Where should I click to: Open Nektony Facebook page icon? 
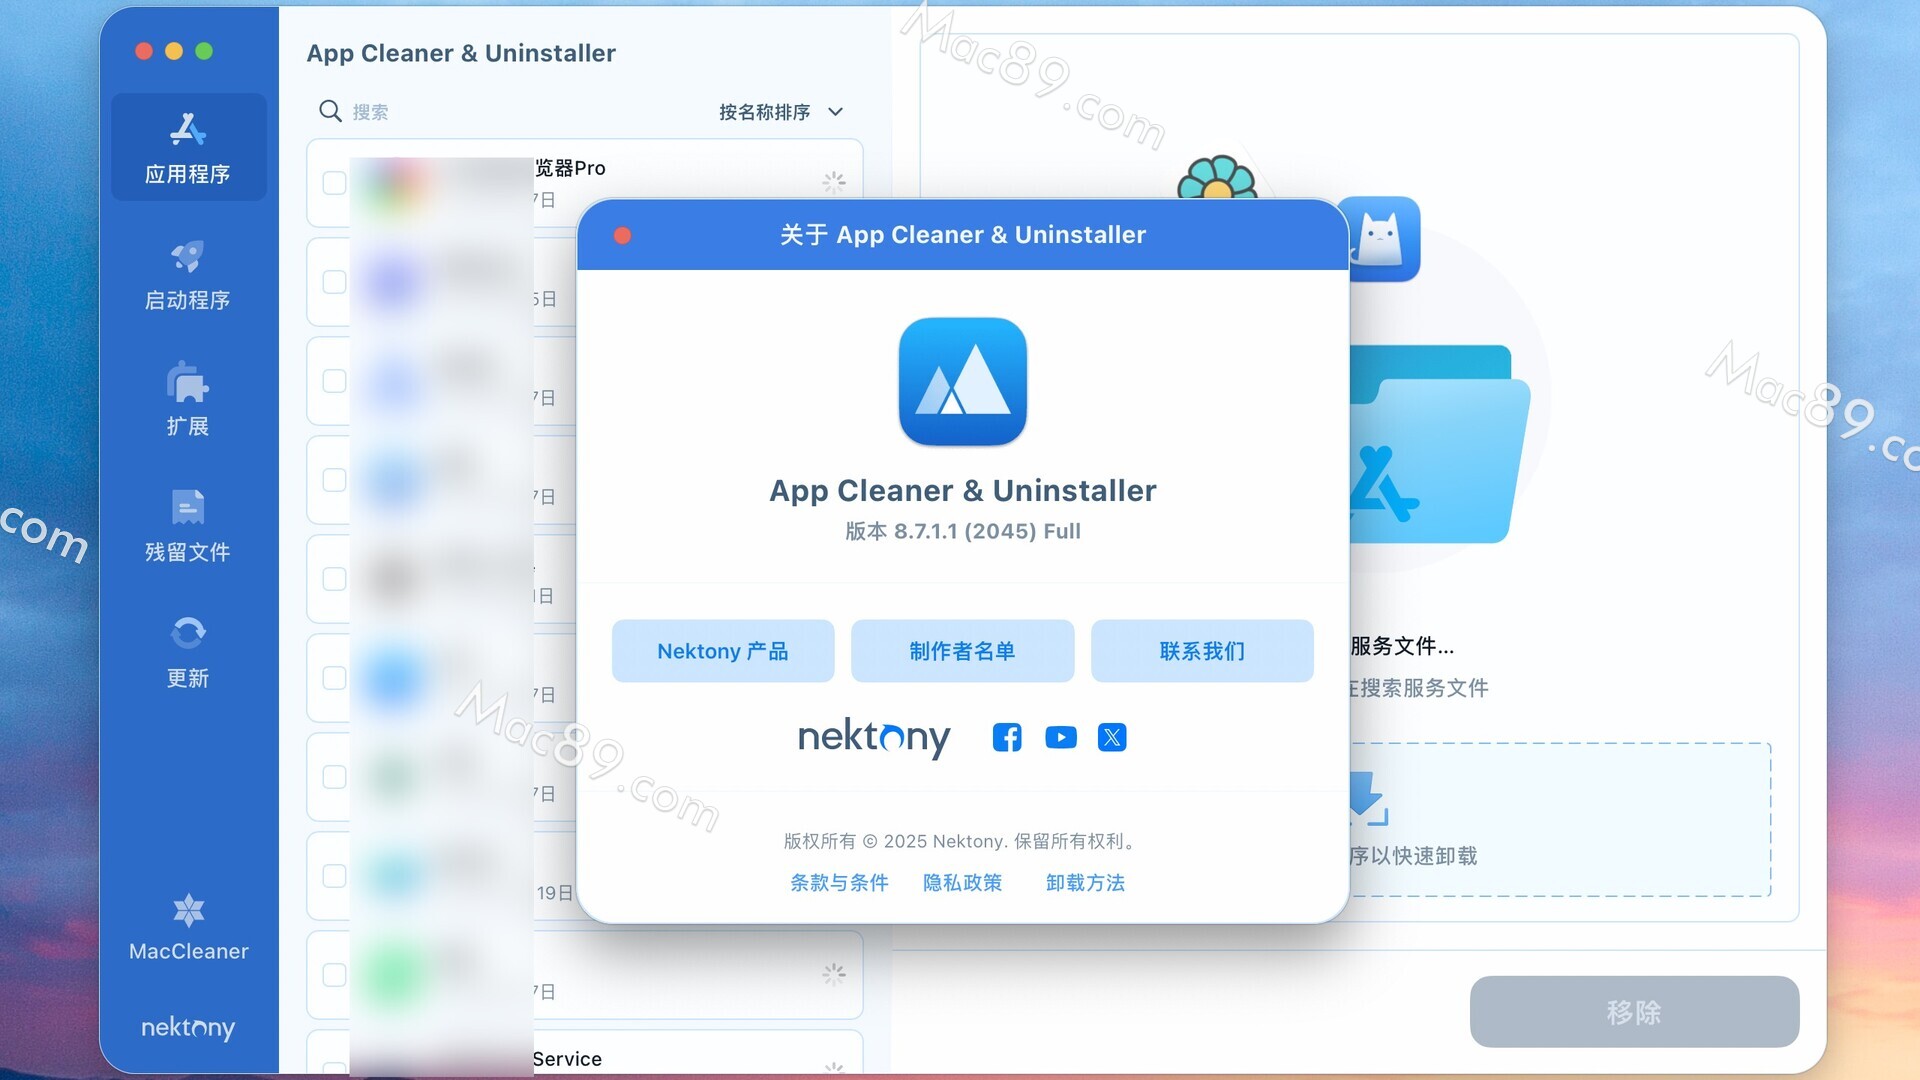point(1007,738)
